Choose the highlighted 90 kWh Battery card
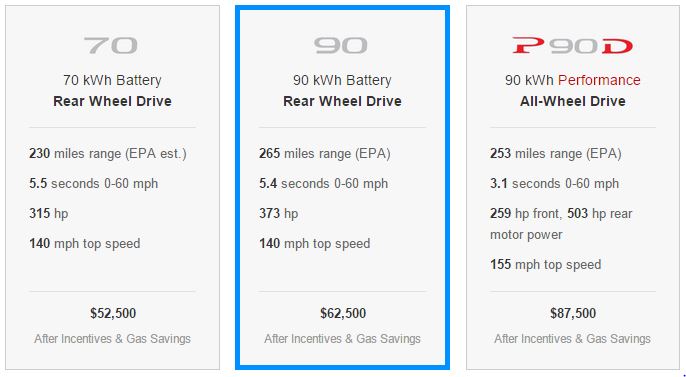686x377 pixels. (343, 188)
